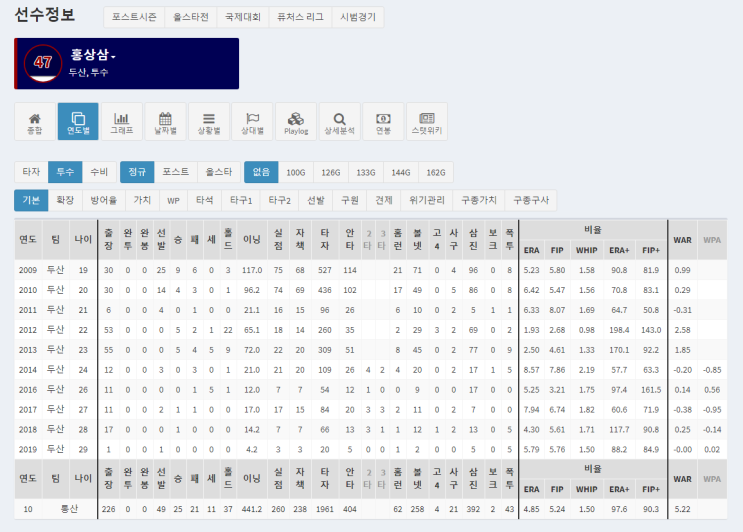Open the 그래프 chart icon
743x532 pixels.
tap(122, 122)
